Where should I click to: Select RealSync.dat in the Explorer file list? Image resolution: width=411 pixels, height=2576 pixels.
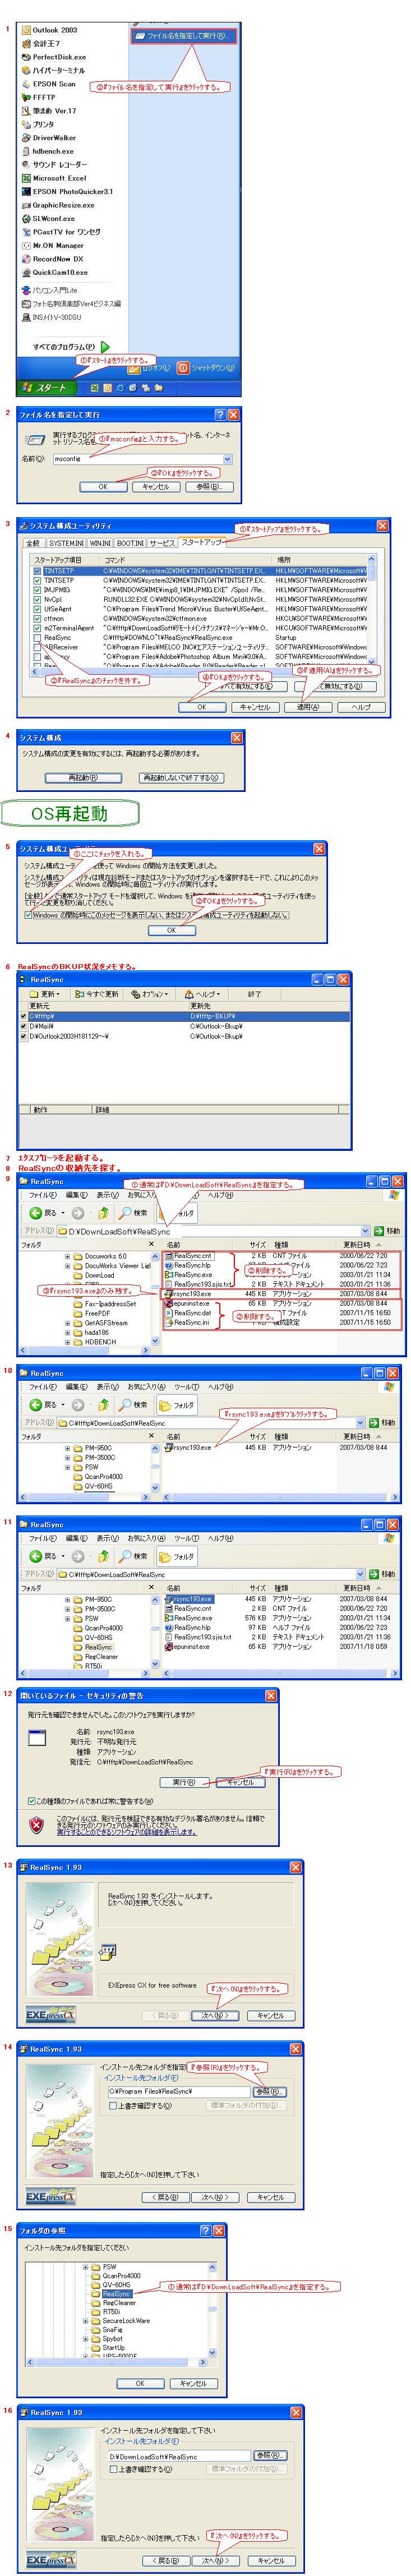(x=188, y=1313)
